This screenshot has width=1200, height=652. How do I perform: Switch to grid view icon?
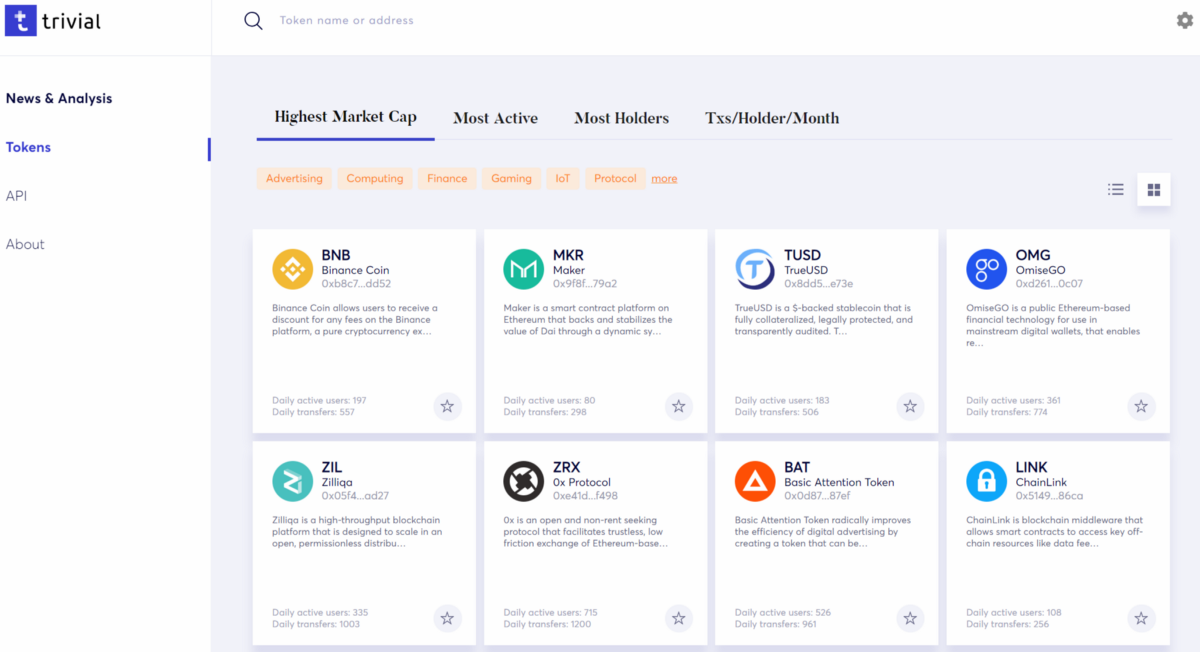(1154, 189)
